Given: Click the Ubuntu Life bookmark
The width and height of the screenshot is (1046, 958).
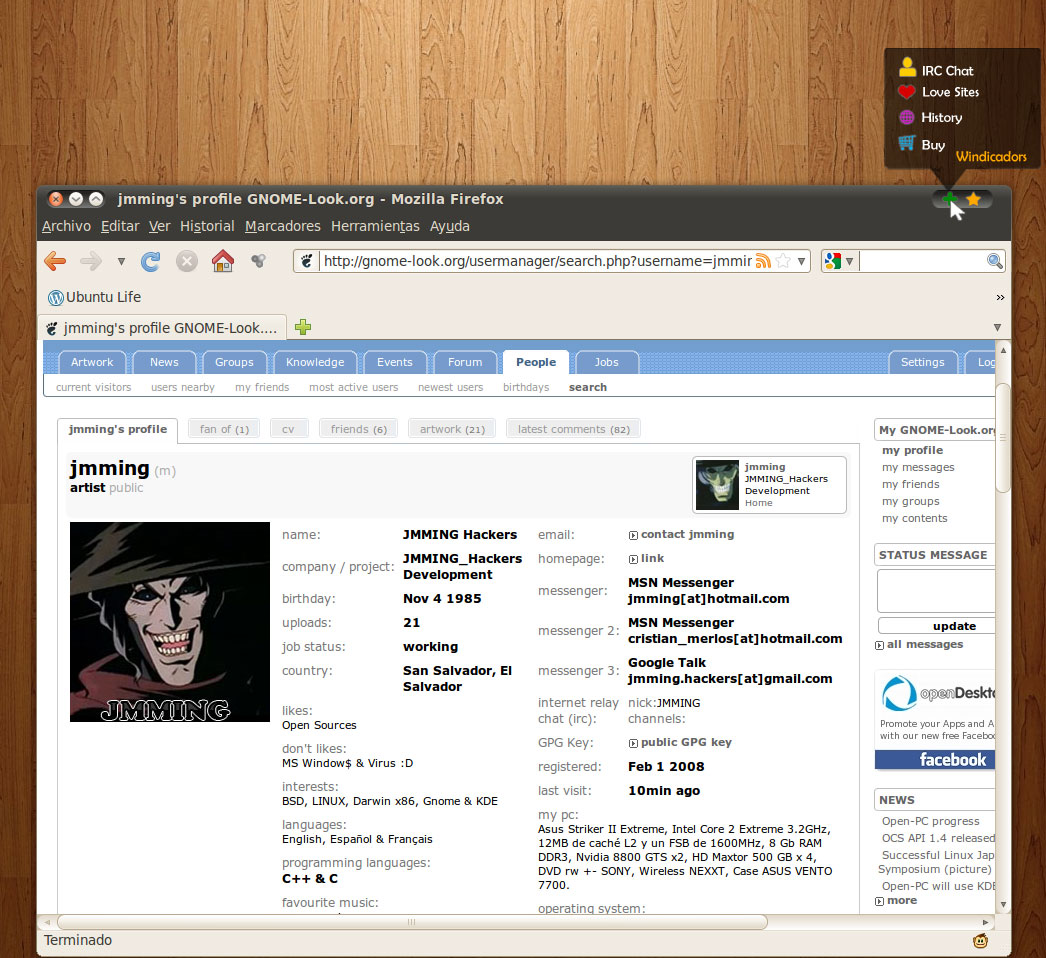Looking at the screenshot, I should tap(95, 297).
